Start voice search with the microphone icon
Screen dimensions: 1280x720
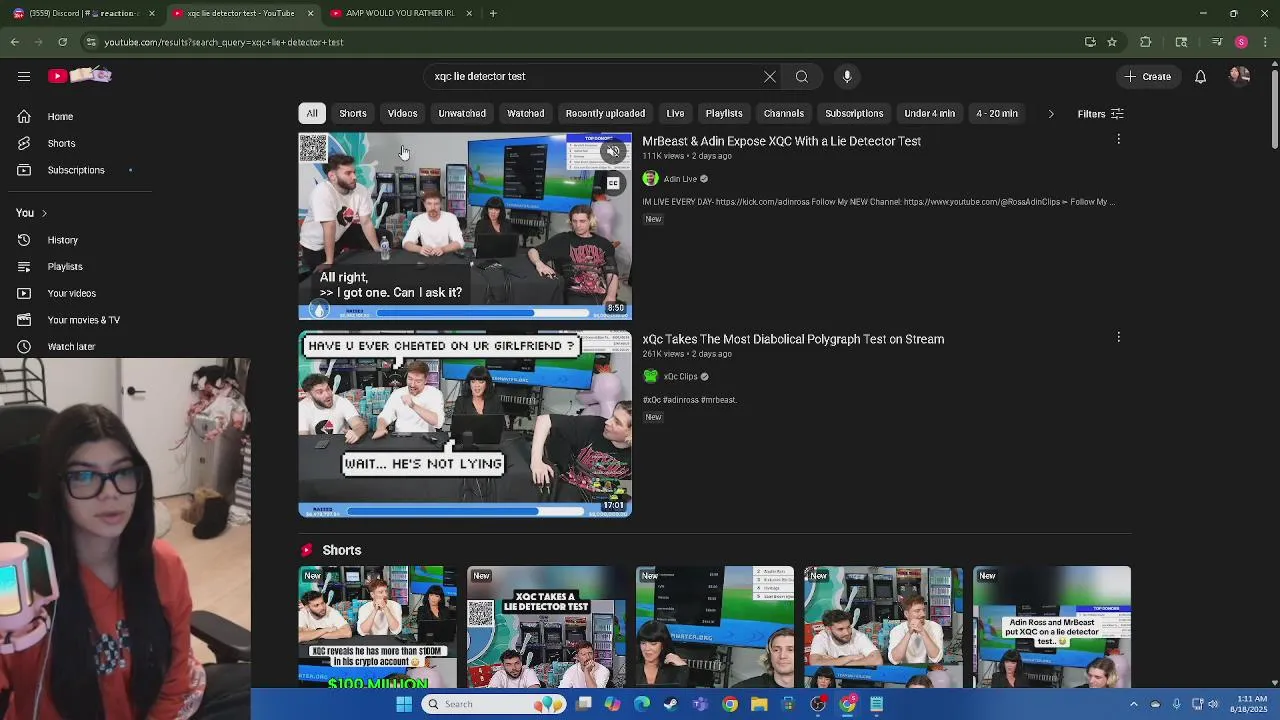847,76
